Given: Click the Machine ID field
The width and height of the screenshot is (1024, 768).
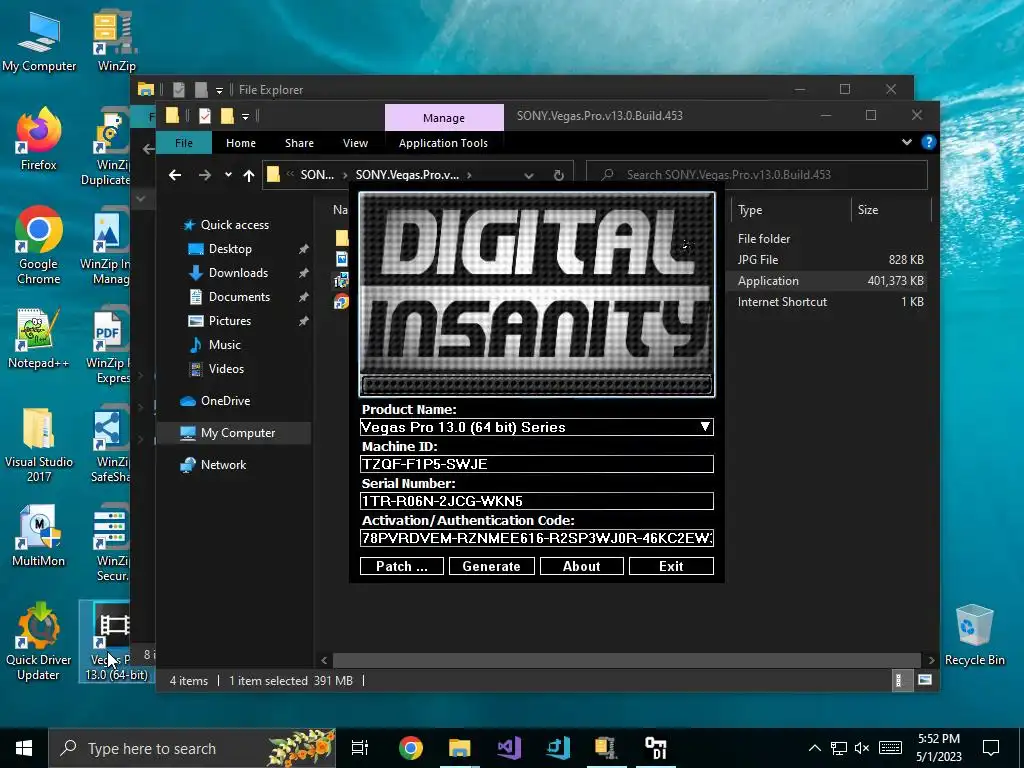Looking at the screenshot, I should tap(537, 464).
